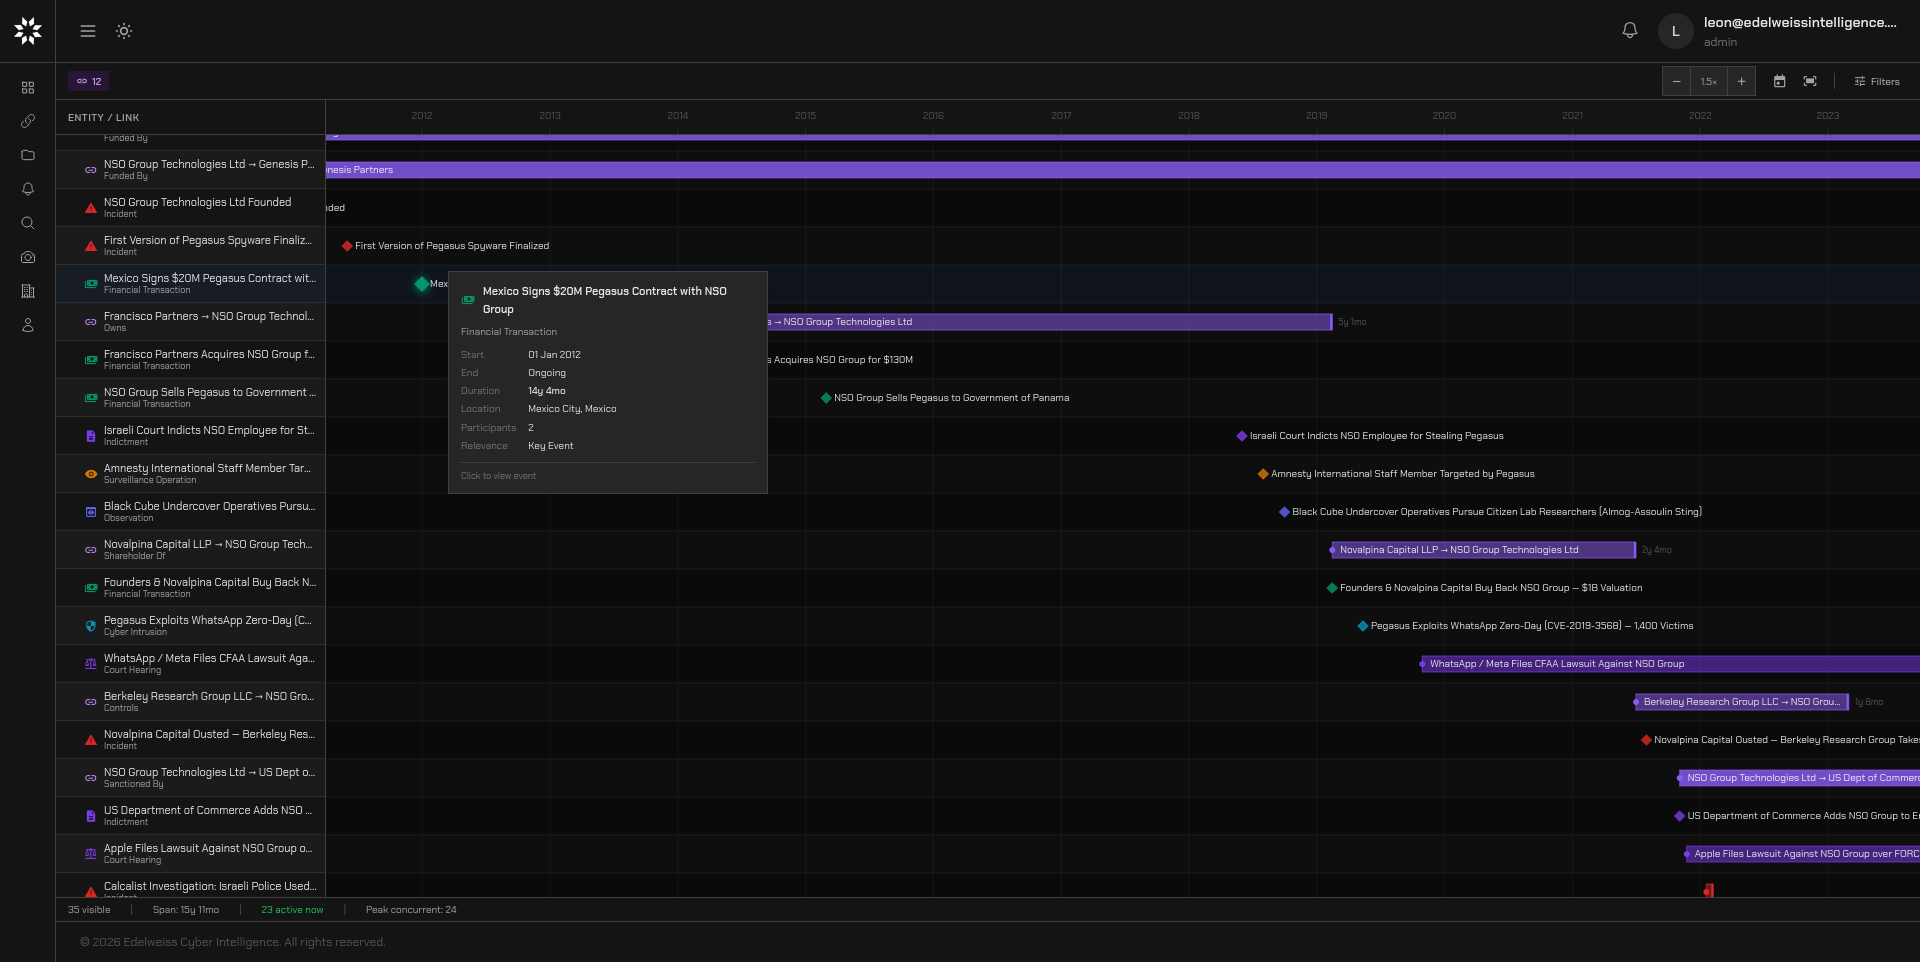This screenshot has width=1920, height=962.
Task: Select NSO Group → US Dept row
Action: pyautogui.click(x=190, y=778)
